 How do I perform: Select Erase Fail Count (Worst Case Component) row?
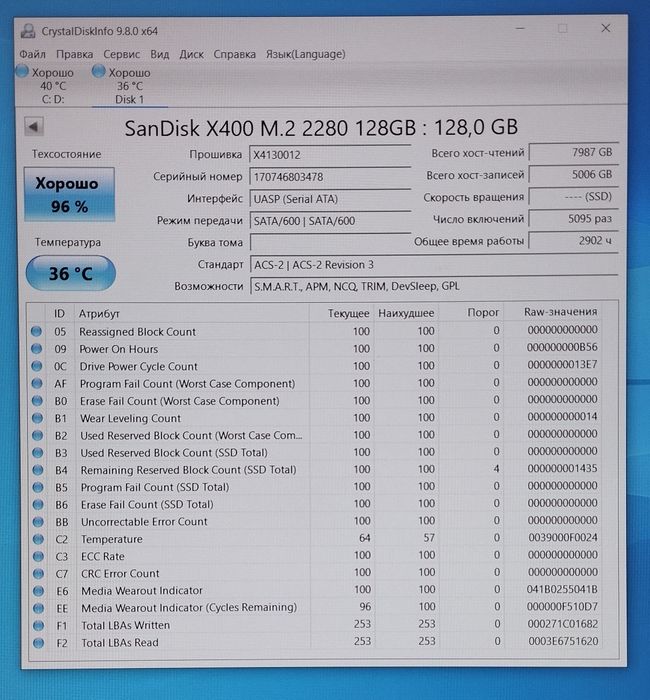point(315,401)
